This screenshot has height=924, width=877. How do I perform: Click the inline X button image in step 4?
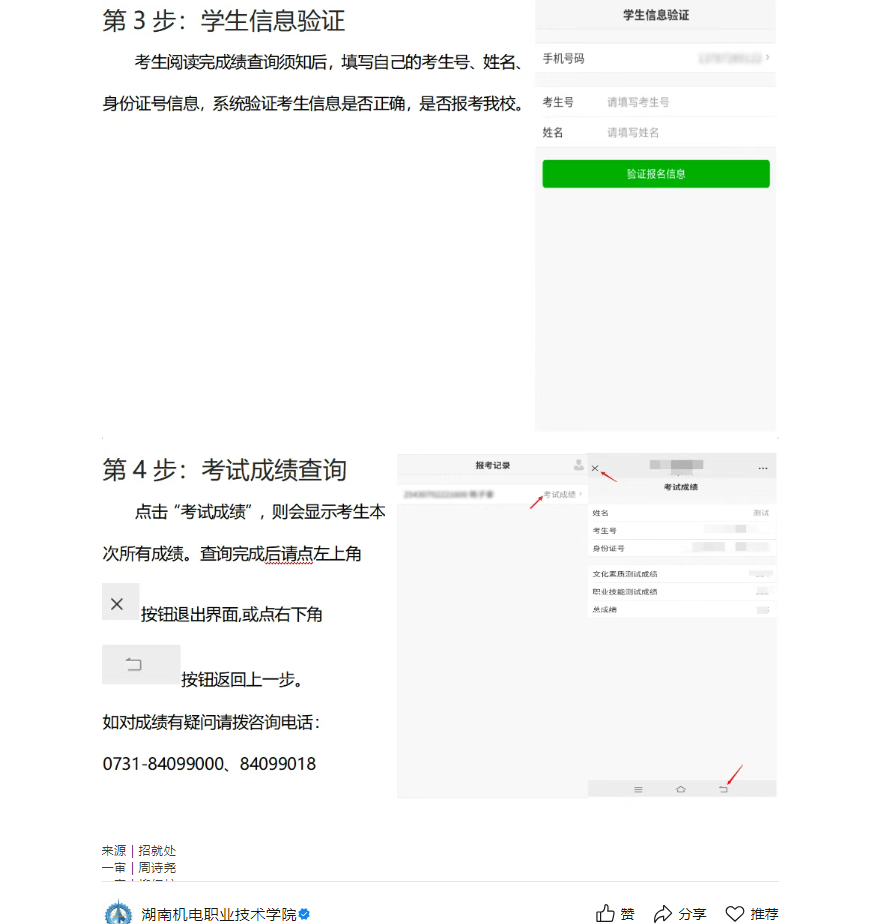pos(119,603)
